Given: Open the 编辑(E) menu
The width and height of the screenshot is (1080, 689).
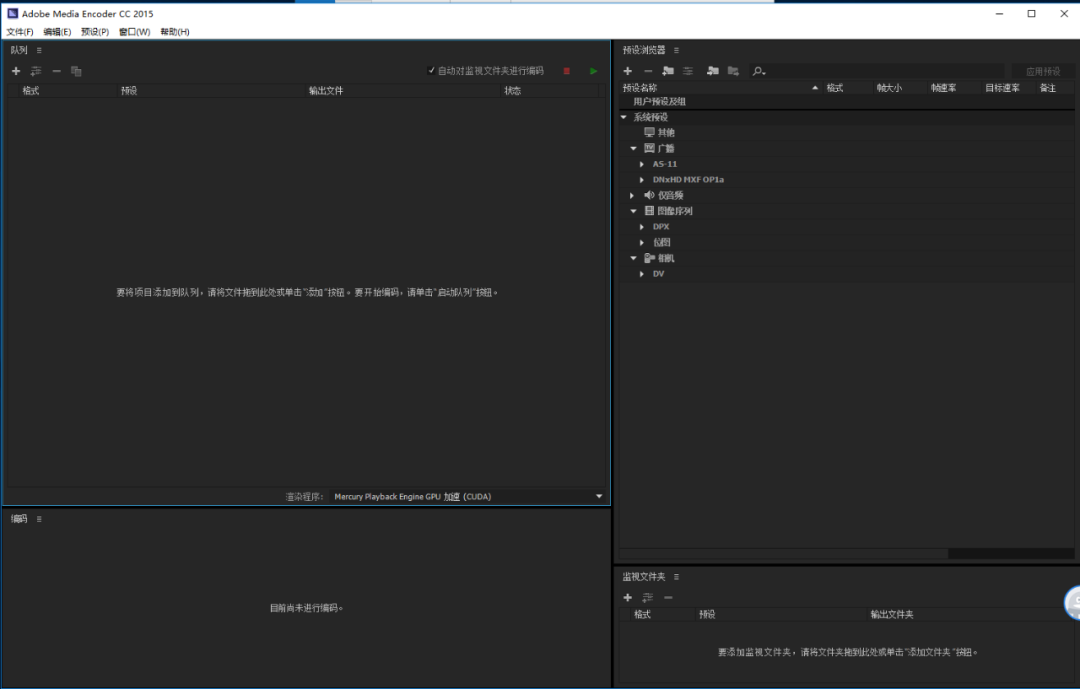Looking at the screenshot, I should pyautogui.click(x=57, y=32).
